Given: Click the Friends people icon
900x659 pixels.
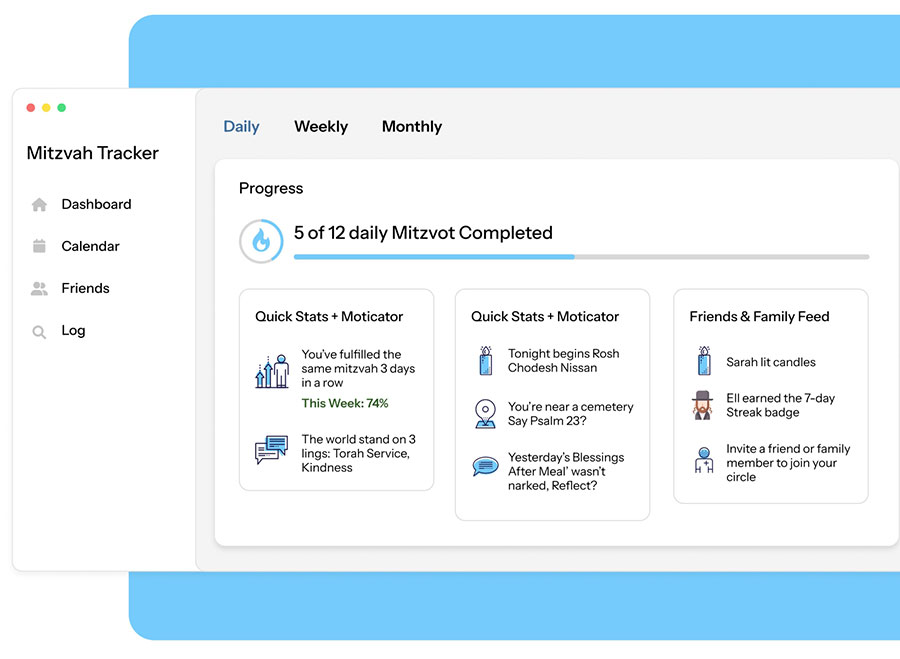Looking at the screenshot, I should [x=39, y=289].
